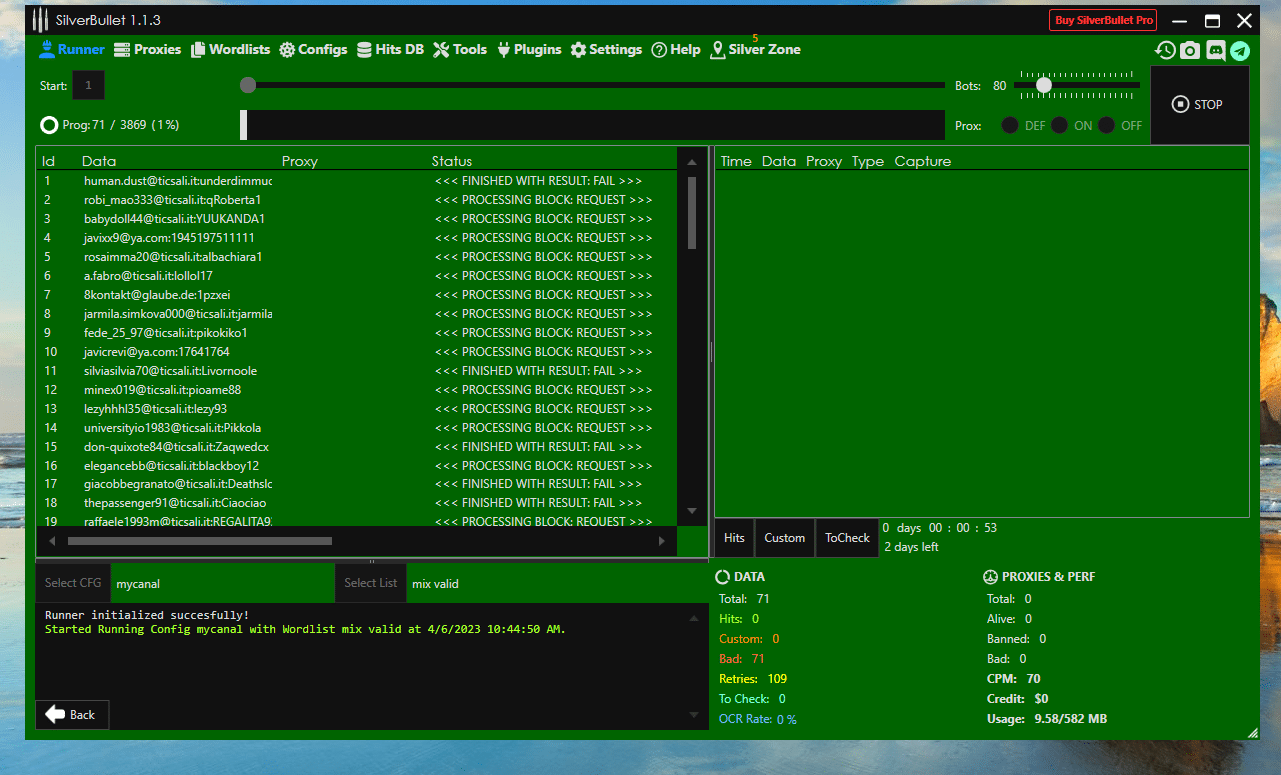Screen dimensions: 1281x775
Task: Click the data list scroll up arrow
Action: tap(691, 162)
